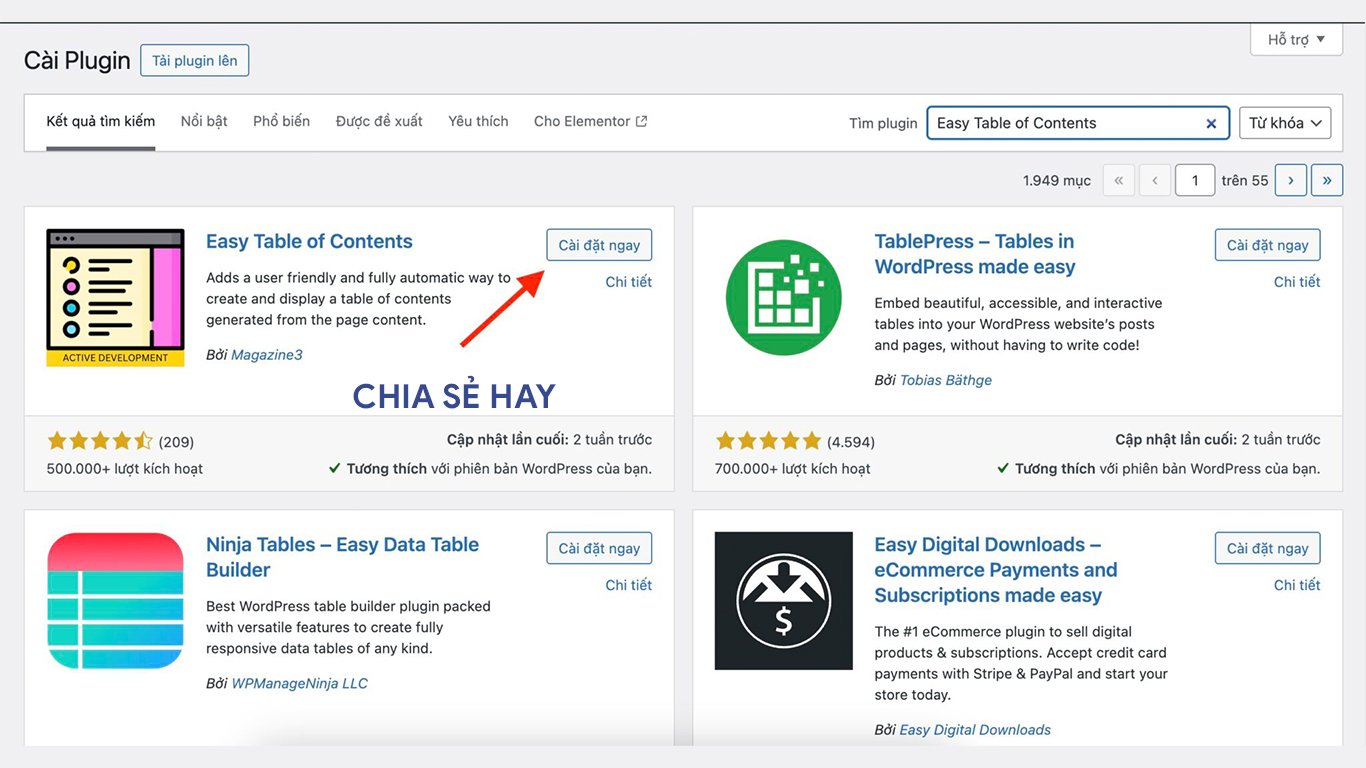Expand the Hỗ trợ help panel
Screen dimensions: 1366x768
(1295, 40)
